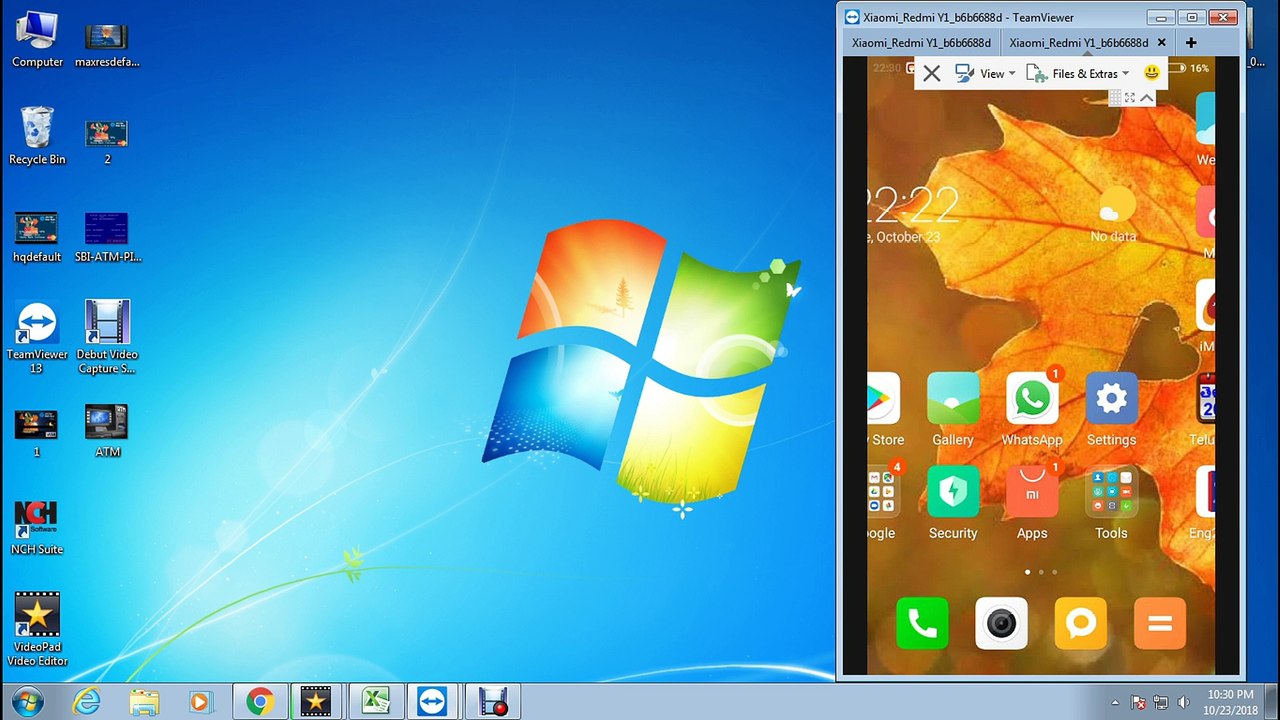Open the phone's Settings app
Image resolution: width=1280 pixels, height=720 pixels.
click(x=1111, y=398)
